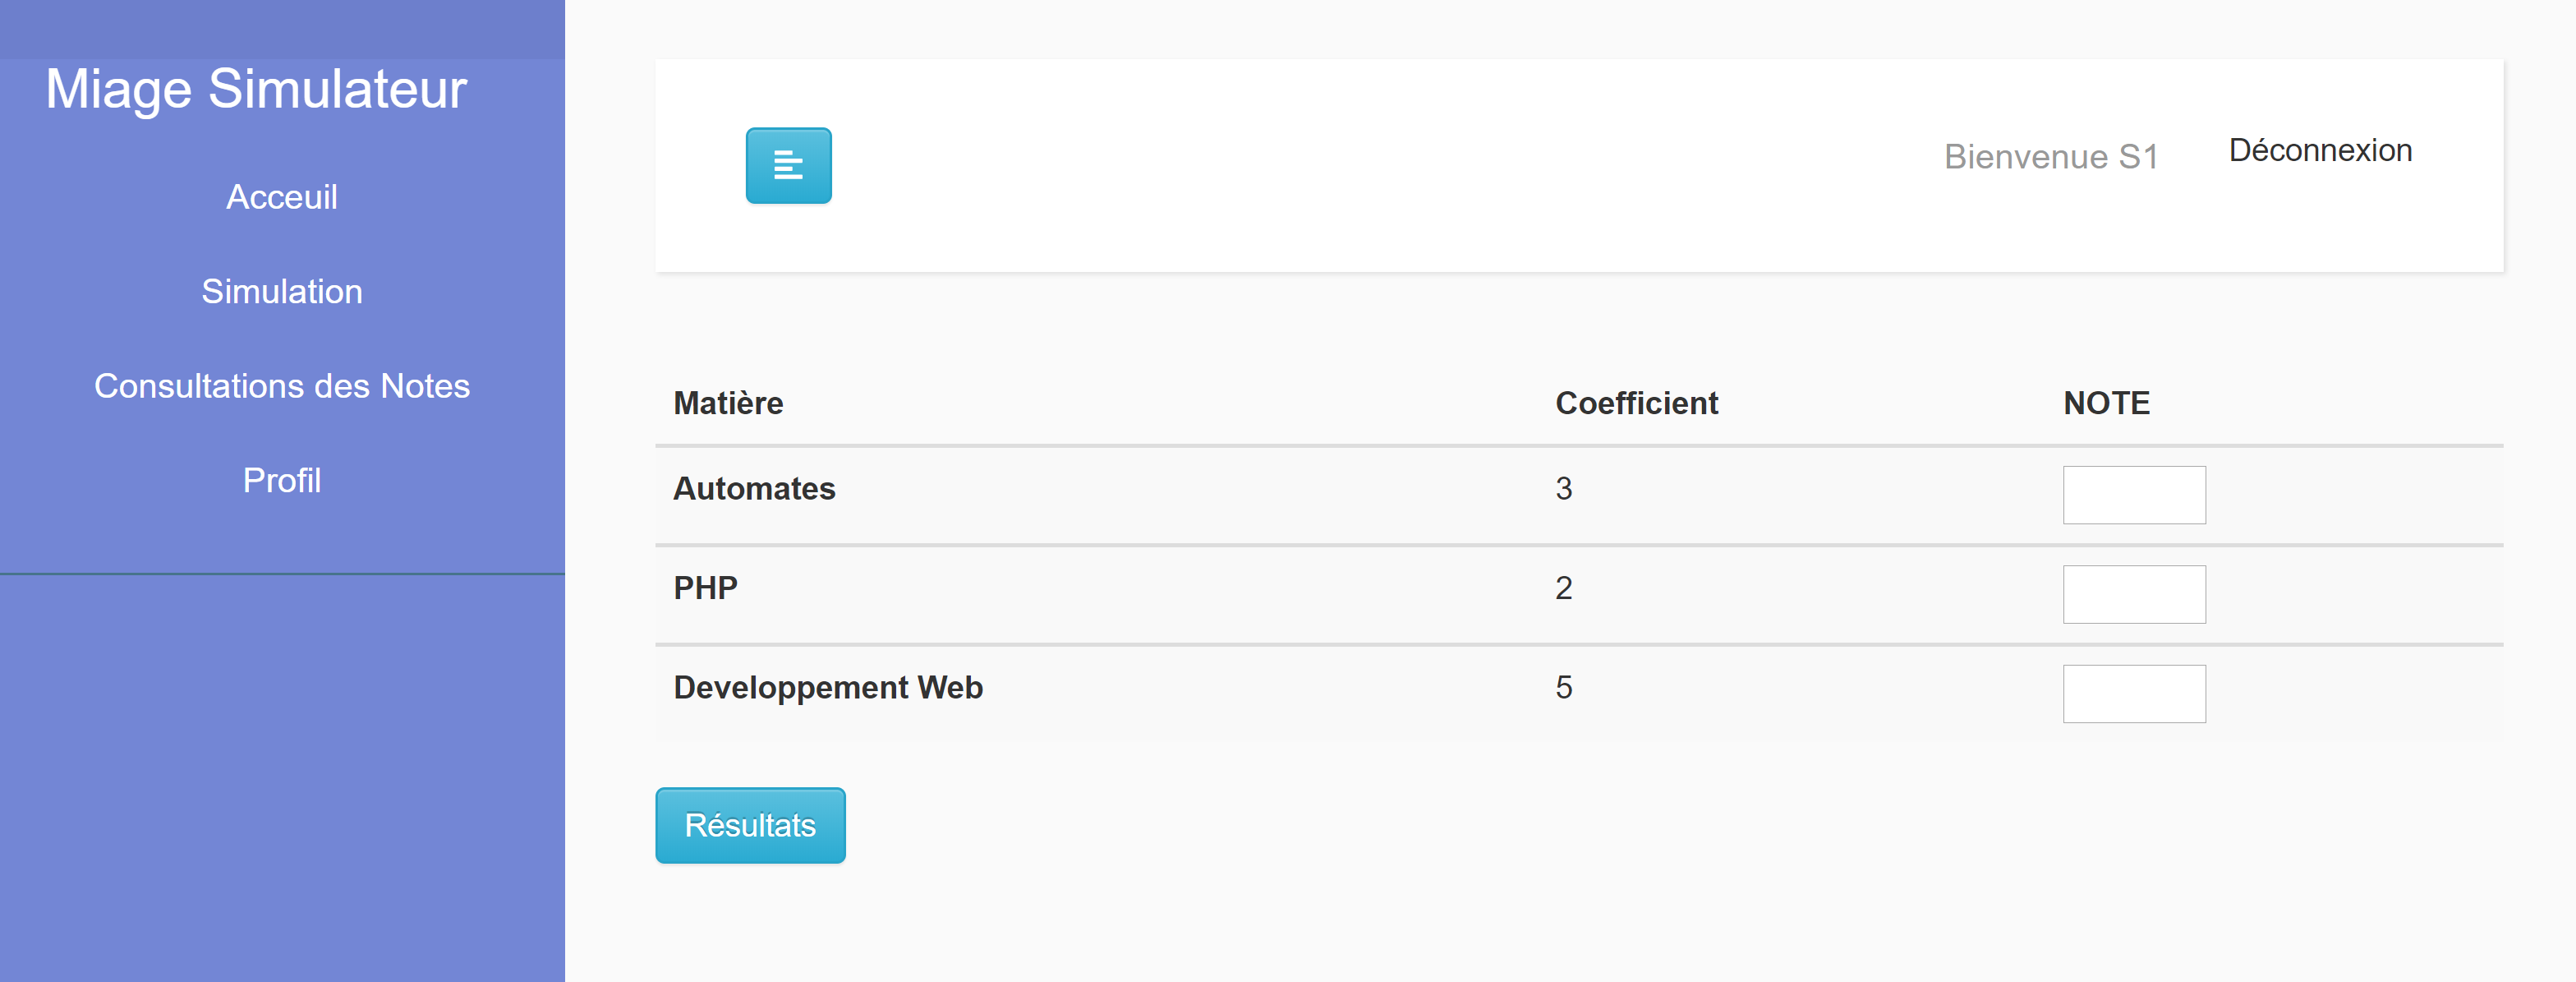Log out using the Déconnexion link
Screen dimensions: 2576x982
(2320, 150)
